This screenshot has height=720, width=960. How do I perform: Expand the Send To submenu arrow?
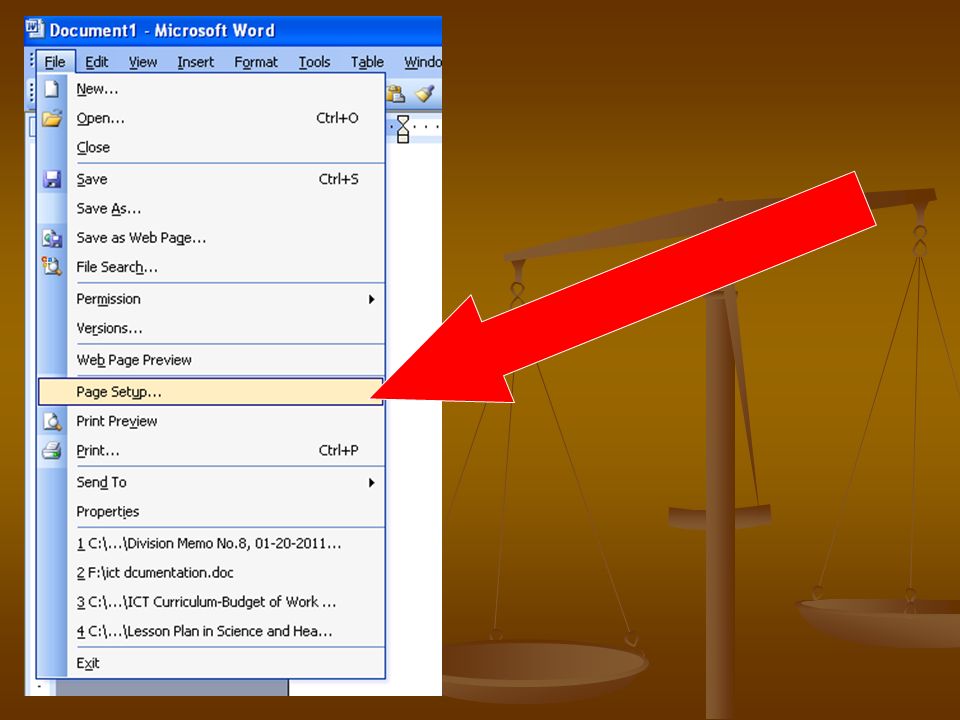pyautogui.click(x=371, y=482)
